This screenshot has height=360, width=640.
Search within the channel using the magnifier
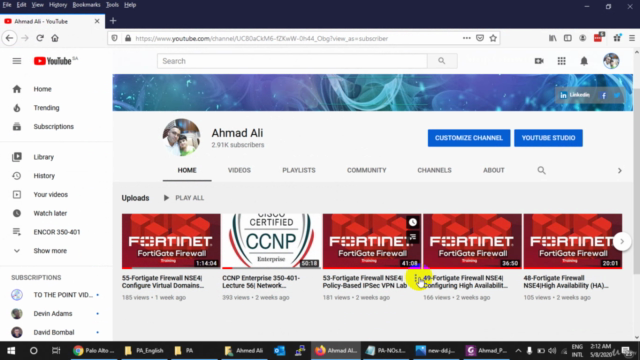coord(541,170)
